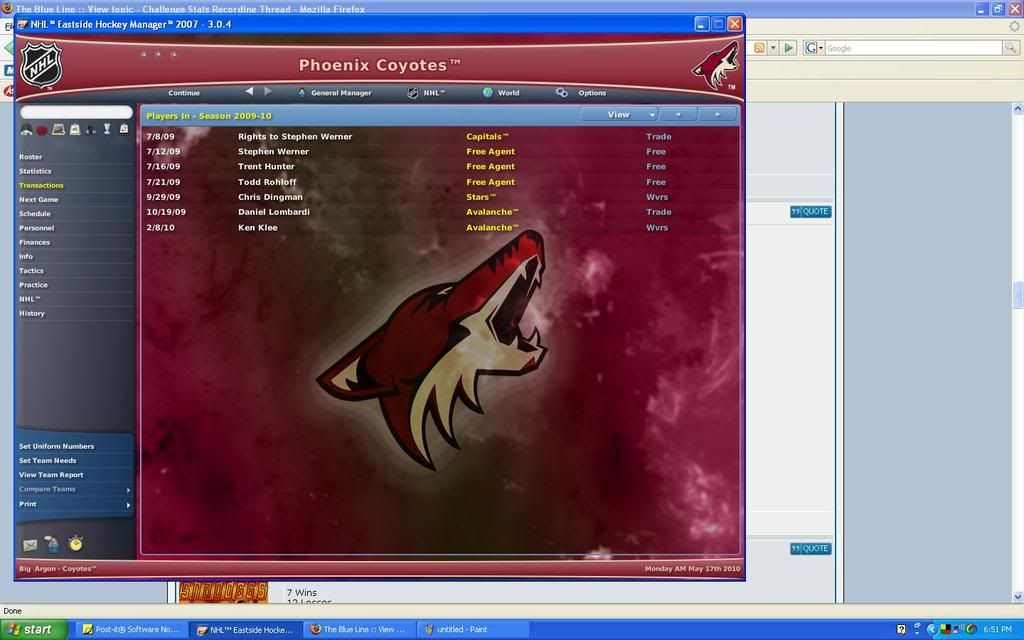This screenshot has width=1024, height=640.
Task: Select Statistics in the sidebar
Action: 35,171
